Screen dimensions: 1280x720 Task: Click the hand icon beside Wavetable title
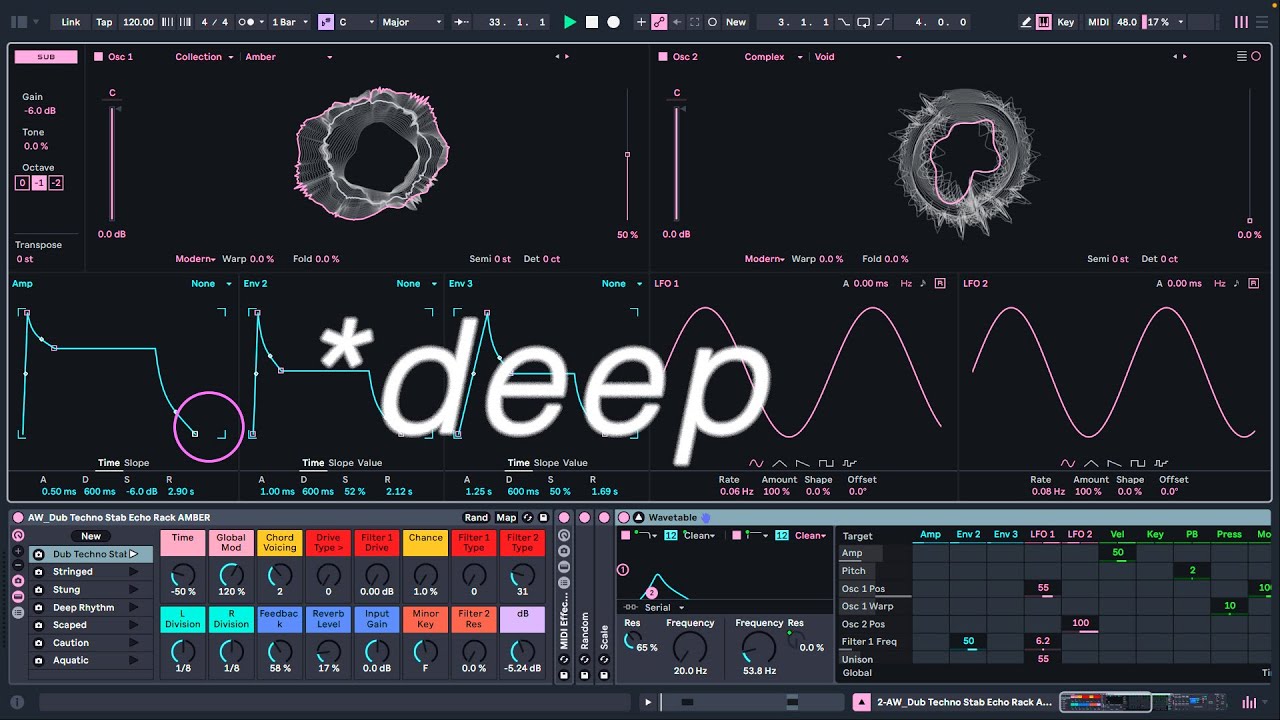point(705,517)
